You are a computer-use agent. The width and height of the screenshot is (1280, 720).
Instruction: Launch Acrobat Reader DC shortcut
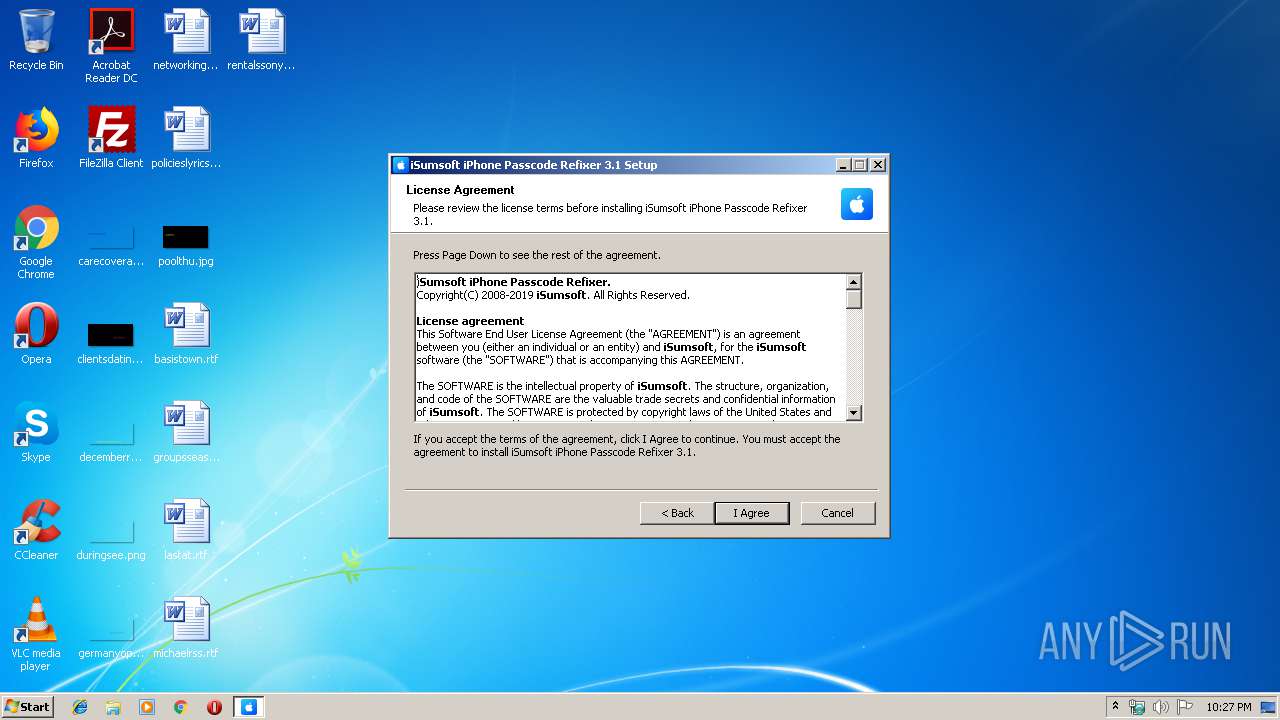tap(111, 46)
